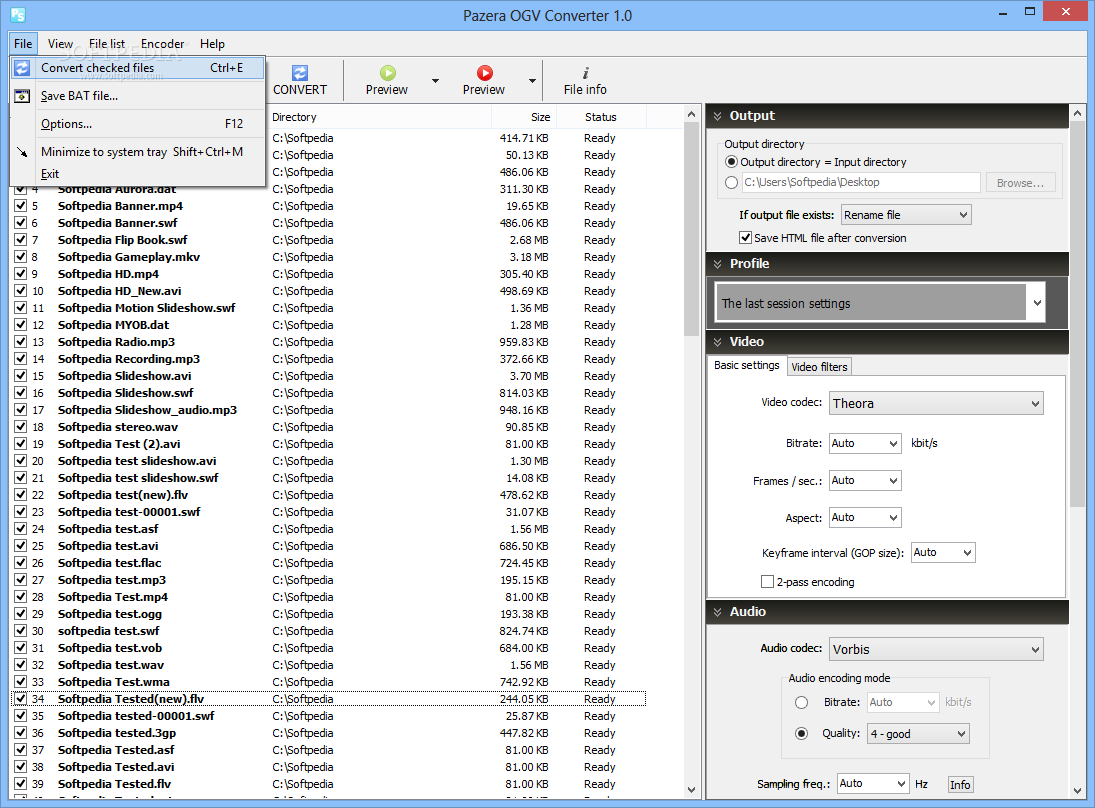
Task: Click the Pazera app icon in title bar
Action: [x=18, y=15]
